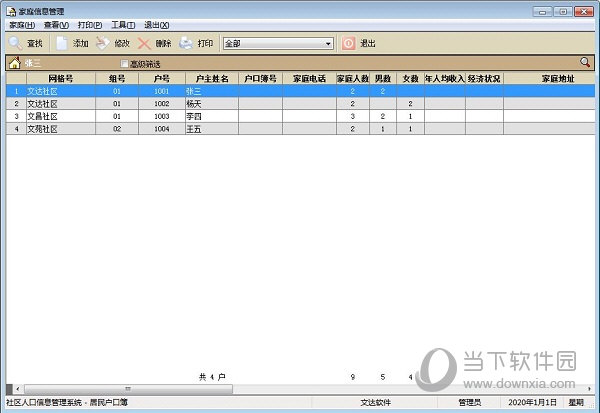Click the 户口簿号 column header

click(x=260, y=78)
